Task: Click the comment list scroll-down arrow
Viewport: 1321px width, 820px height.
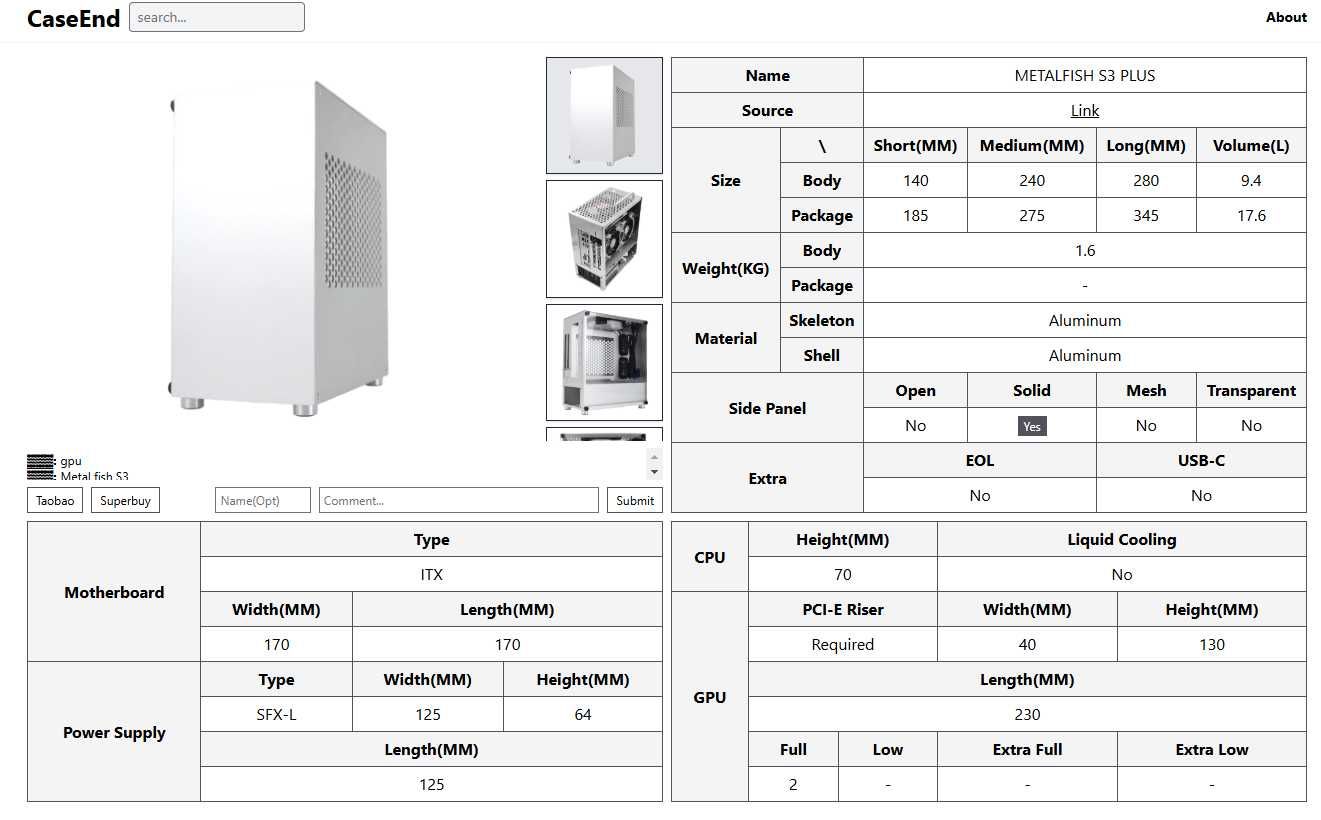Action: tap(655, 472)
